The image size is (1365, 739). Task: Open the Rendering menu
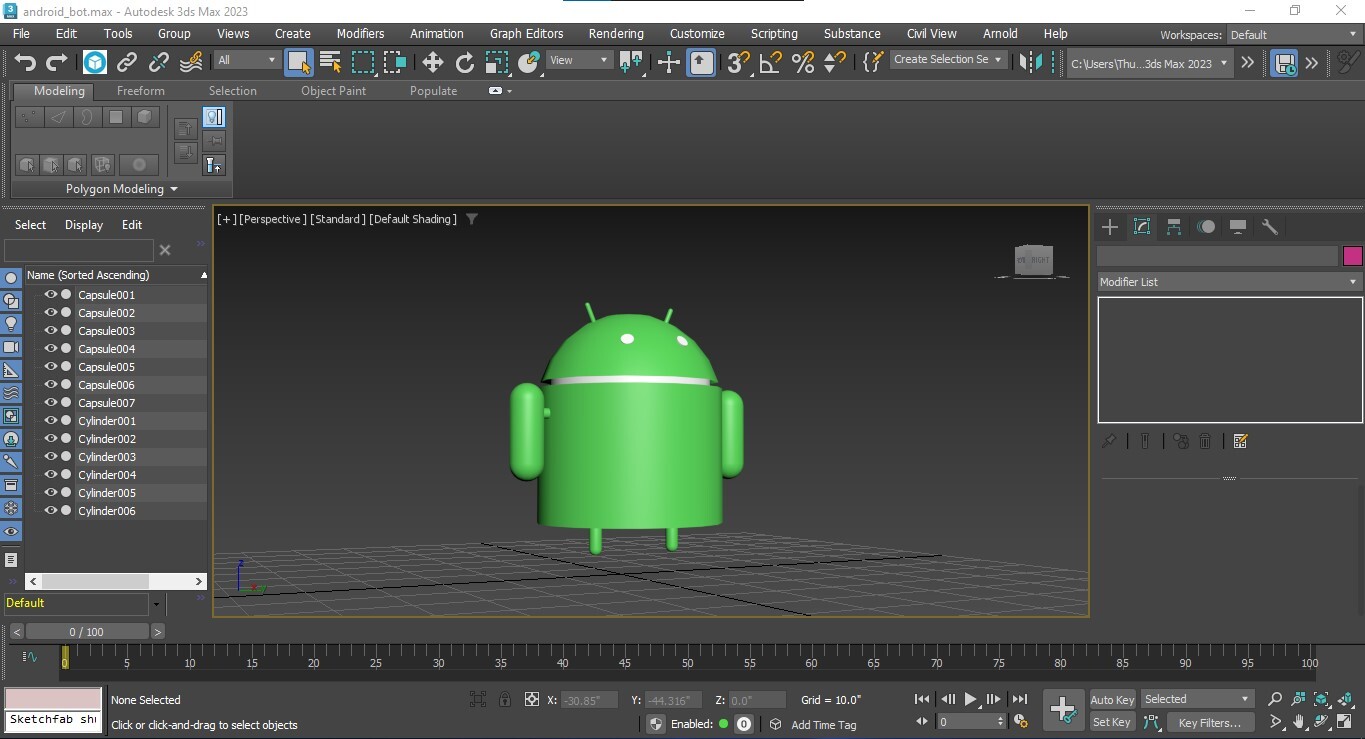615,33
